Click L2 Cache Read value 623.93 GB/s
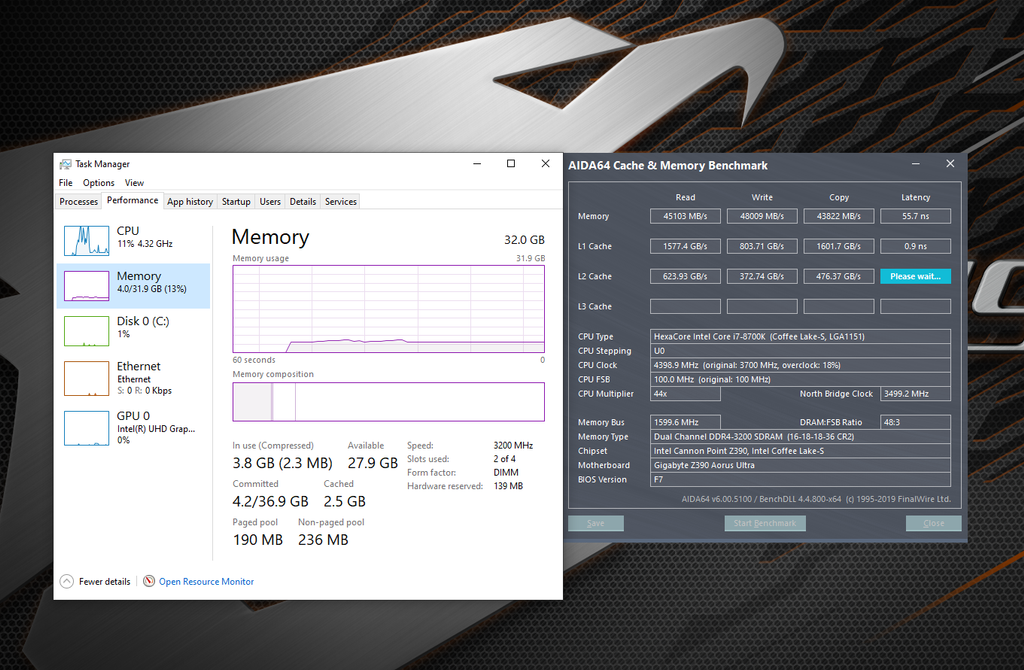This screenshot has width=1024, height=670. tap(685, 276)
